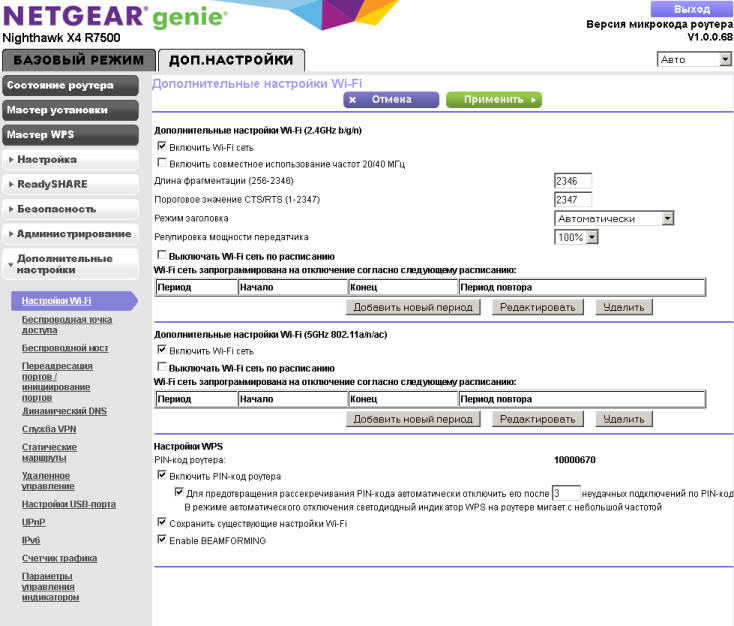Click the Выход logout button

click(x=692, y=9)
